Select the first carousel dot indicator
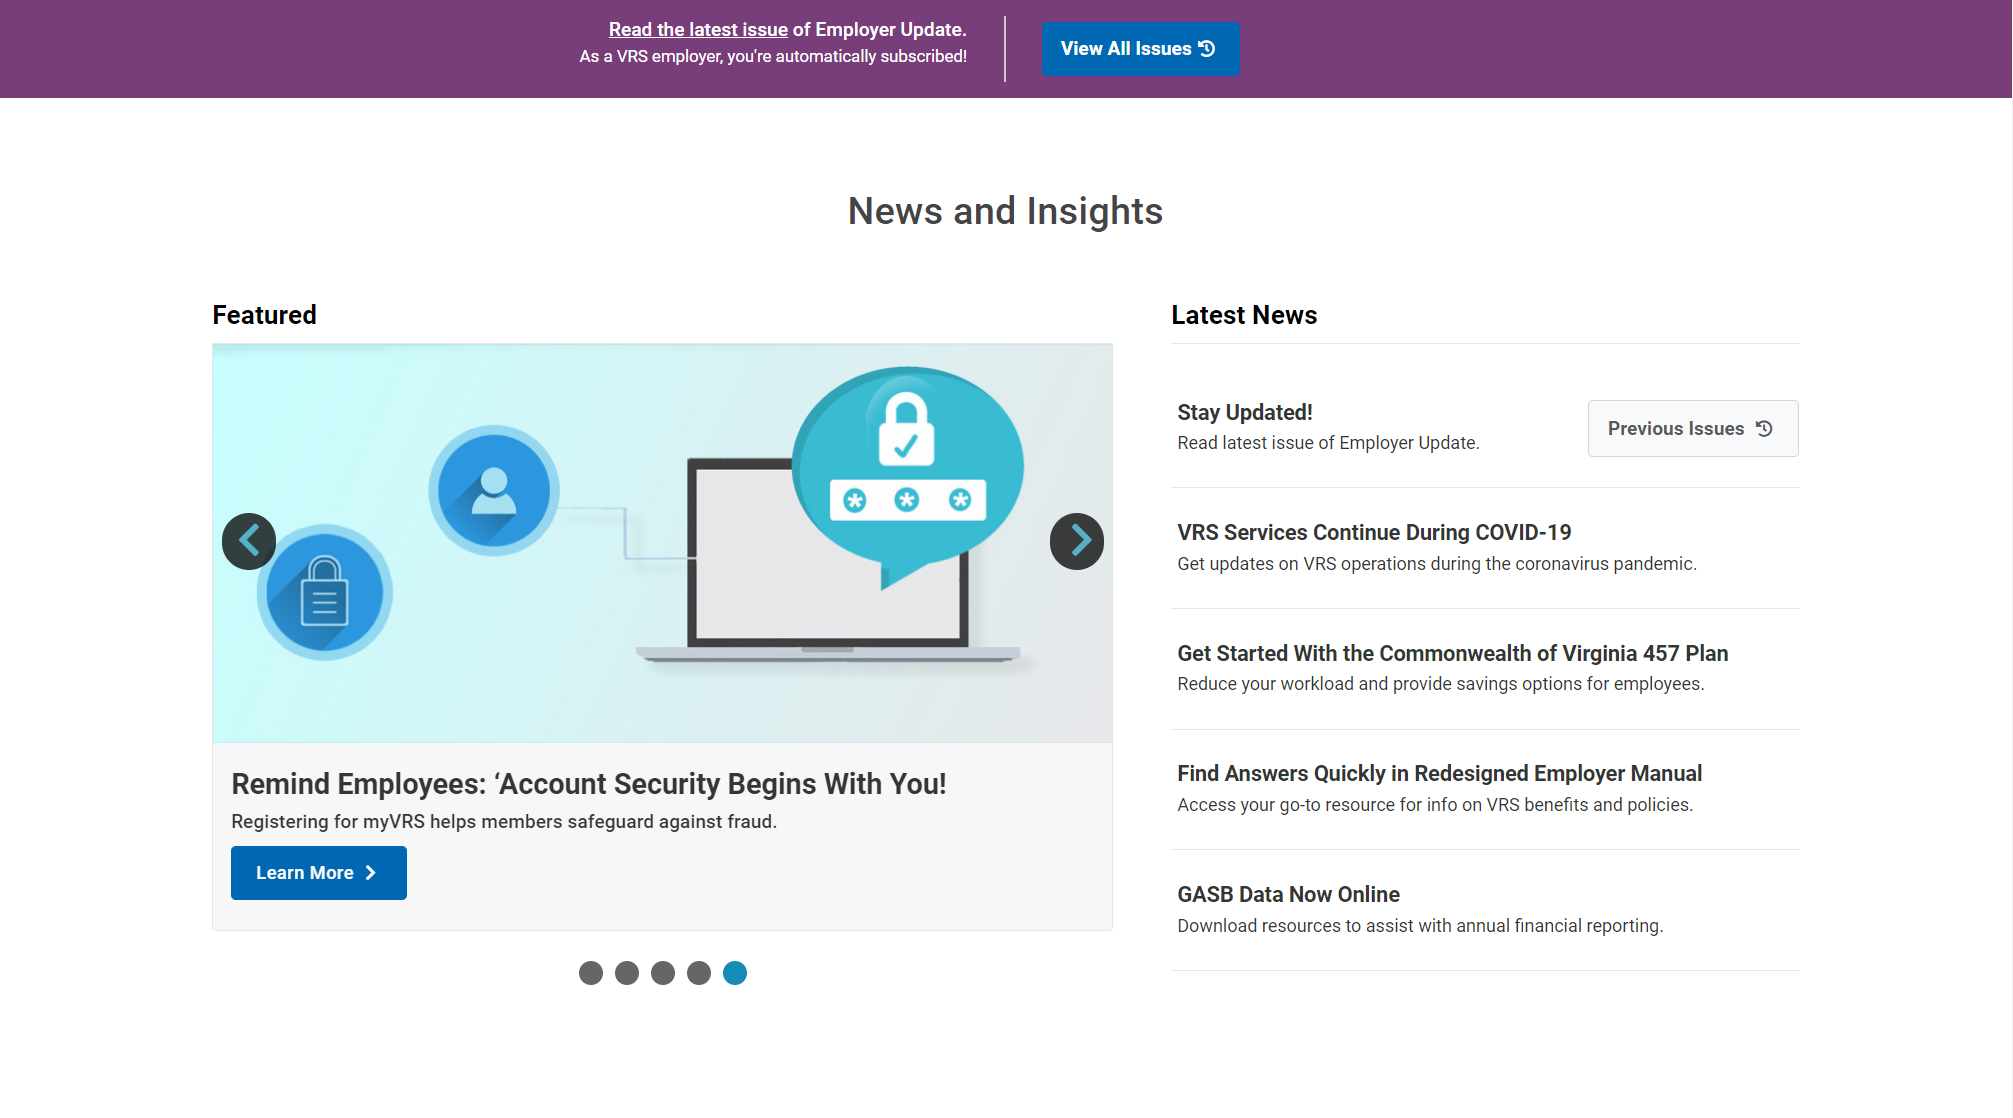Image resolution: width=2013 pixels, height=1118 pixels. [x=591, y=973]
